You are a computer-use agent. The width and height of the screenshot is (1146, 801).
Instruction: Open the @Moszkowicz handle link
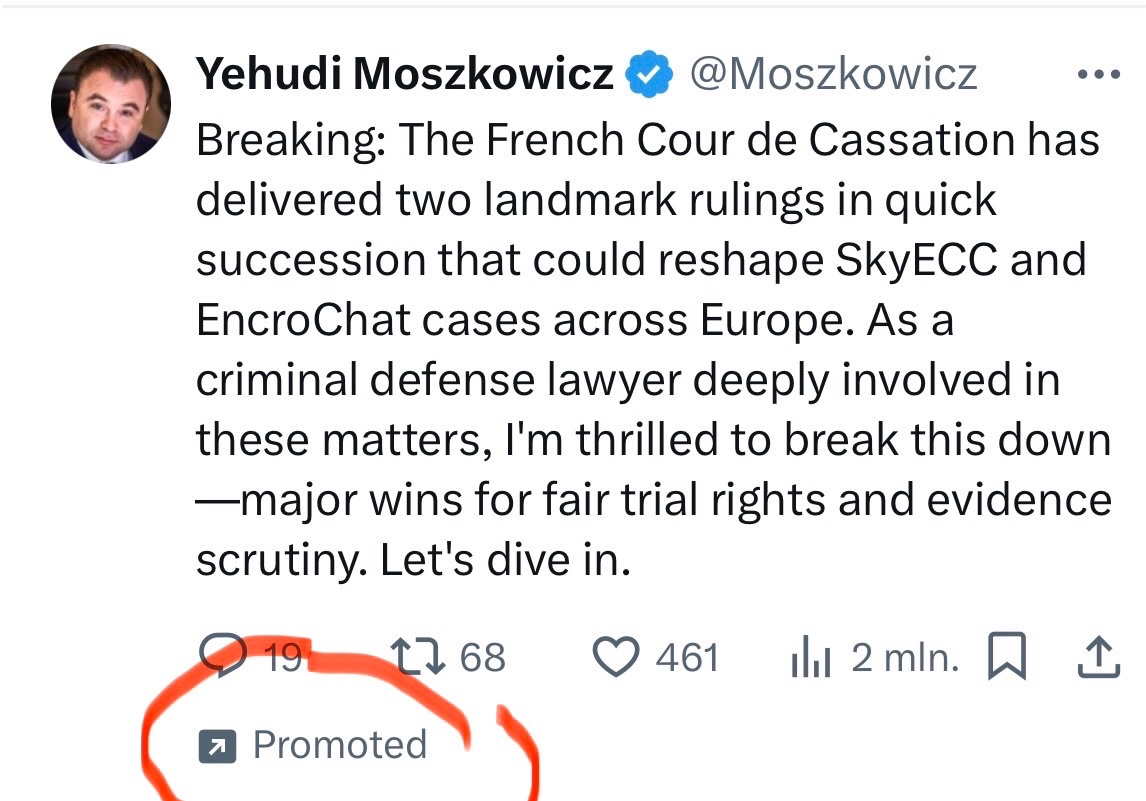[x=834, y=75]
